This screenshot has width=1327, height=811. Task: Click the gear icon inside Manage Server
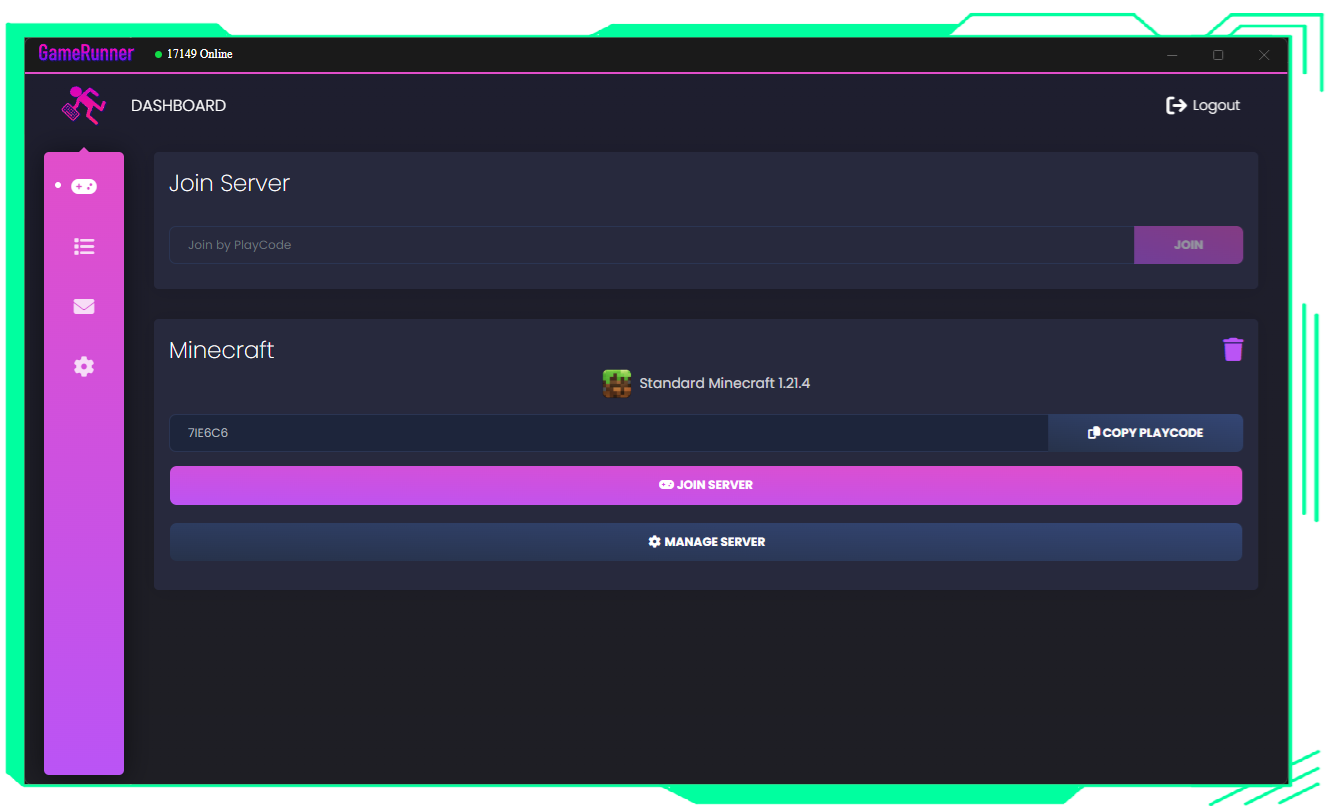655,541
